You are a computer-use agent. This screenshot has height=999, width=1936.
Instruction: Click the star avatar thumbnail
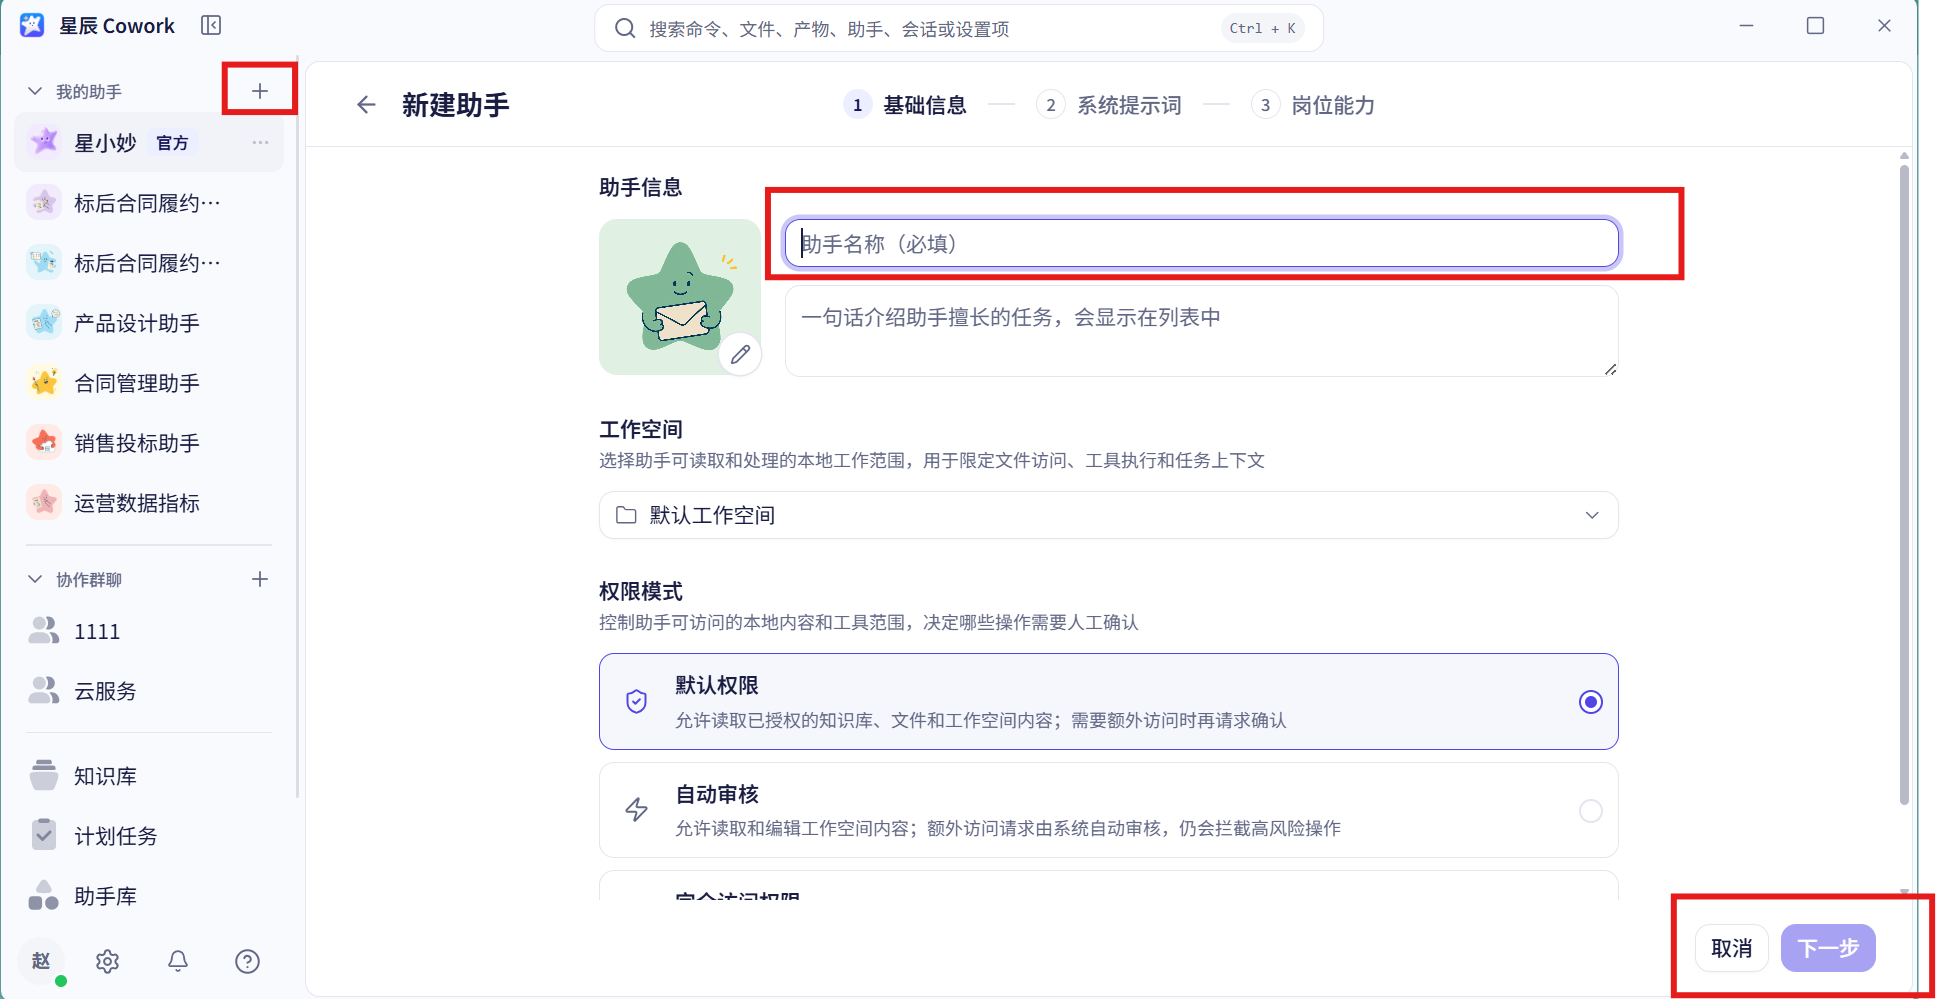tap(680, 297)
